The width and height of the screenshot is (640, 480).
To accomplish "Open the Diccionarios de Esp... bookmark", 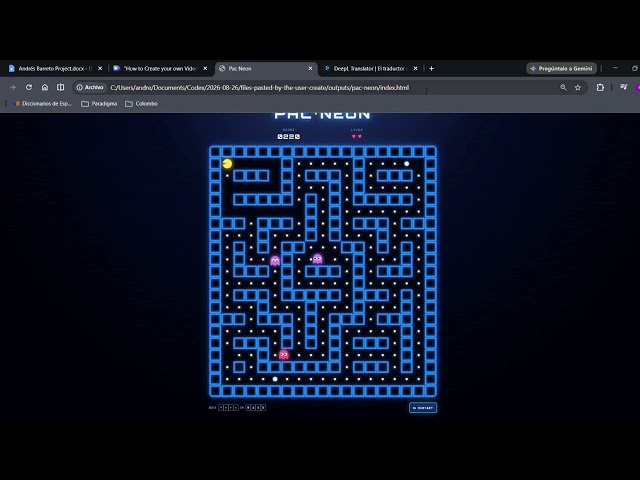I will click(43, 104).
